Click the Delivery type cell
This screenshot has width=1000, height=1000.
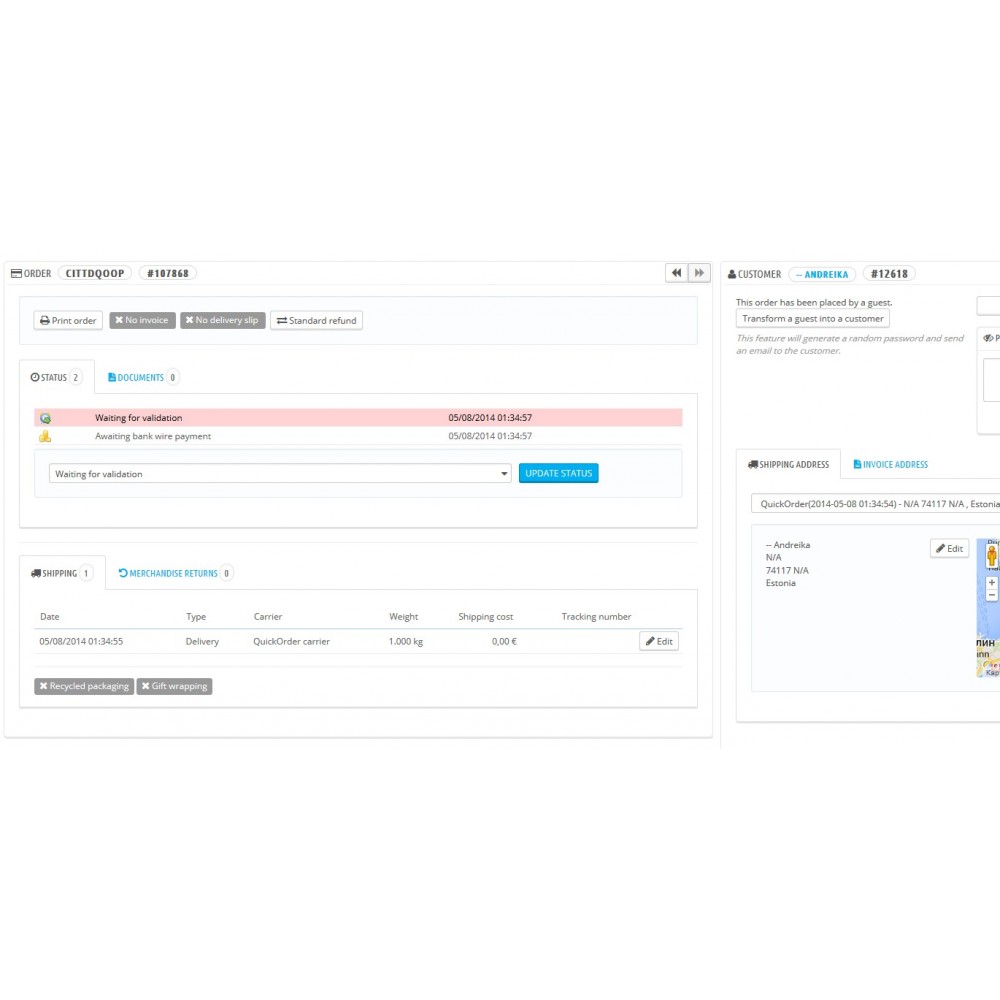tap(202, 642)
